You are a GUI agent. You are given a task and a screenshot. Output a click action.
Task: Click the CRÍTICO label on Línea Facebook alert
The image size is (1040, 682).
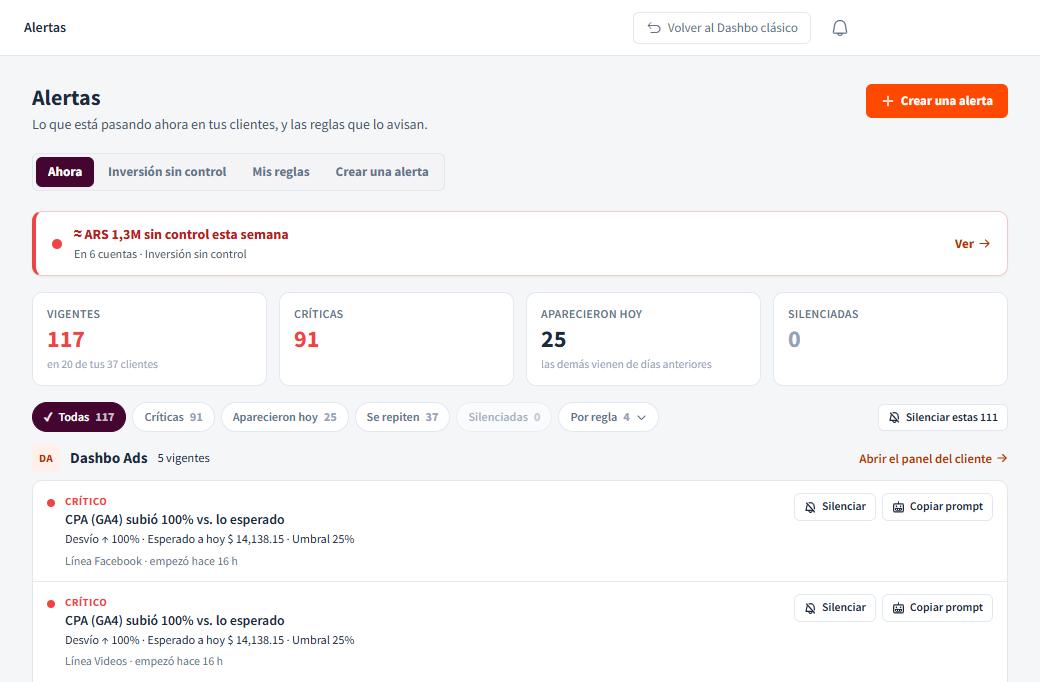pos(86,502)
